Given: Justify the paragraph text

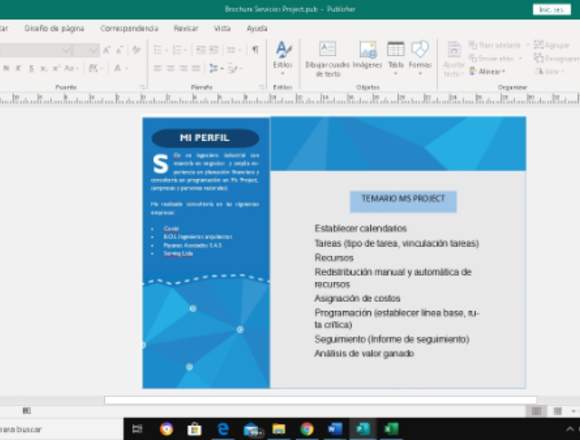Looking at the screenshot, I should (x=196, y=68).
